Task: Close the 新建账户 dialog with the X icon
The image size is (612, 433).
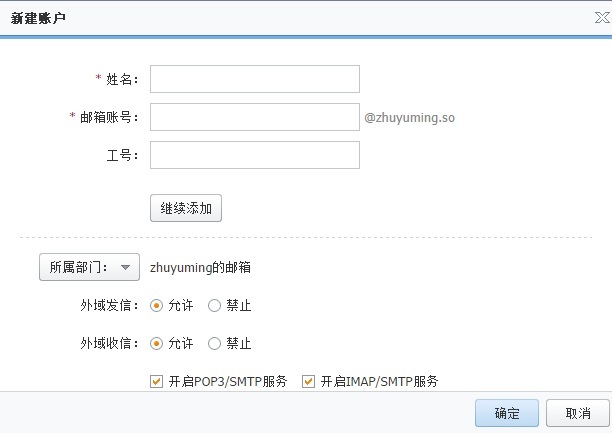Action: click(598, 18)
